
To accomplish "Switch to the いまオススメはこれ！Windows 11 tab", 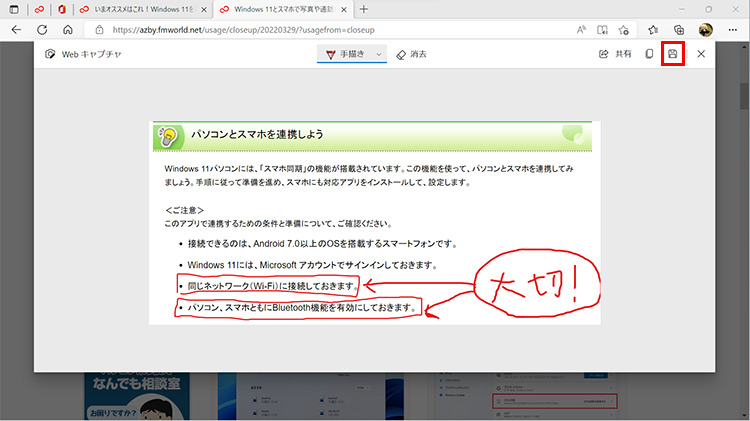I will pyautogui.click(x=150, y=9).
